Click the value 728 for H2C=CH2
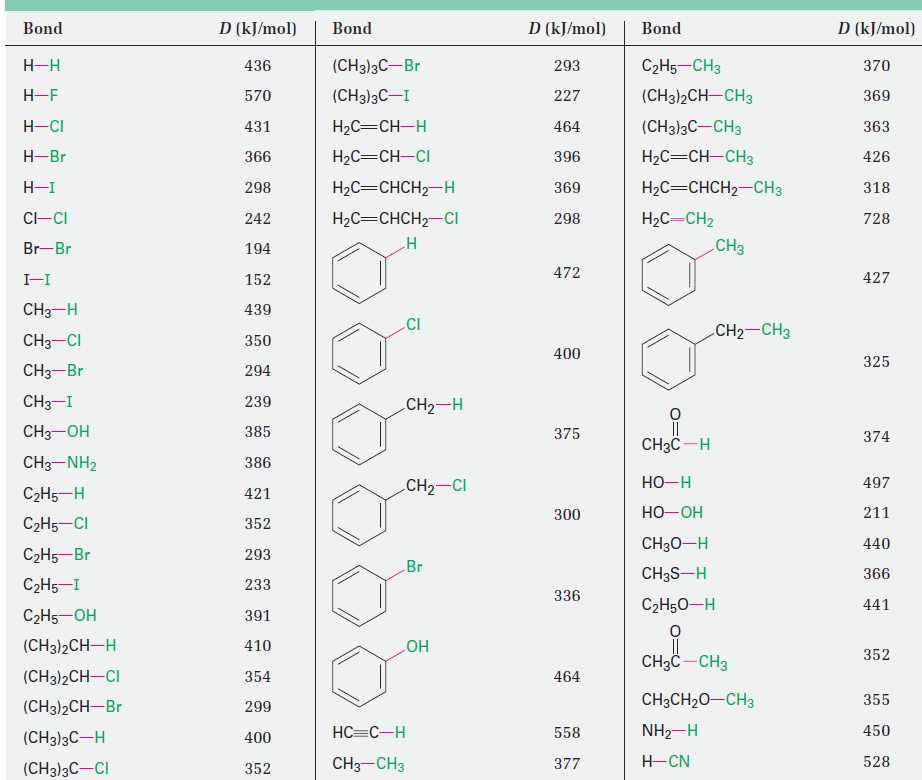 (876, 219)
